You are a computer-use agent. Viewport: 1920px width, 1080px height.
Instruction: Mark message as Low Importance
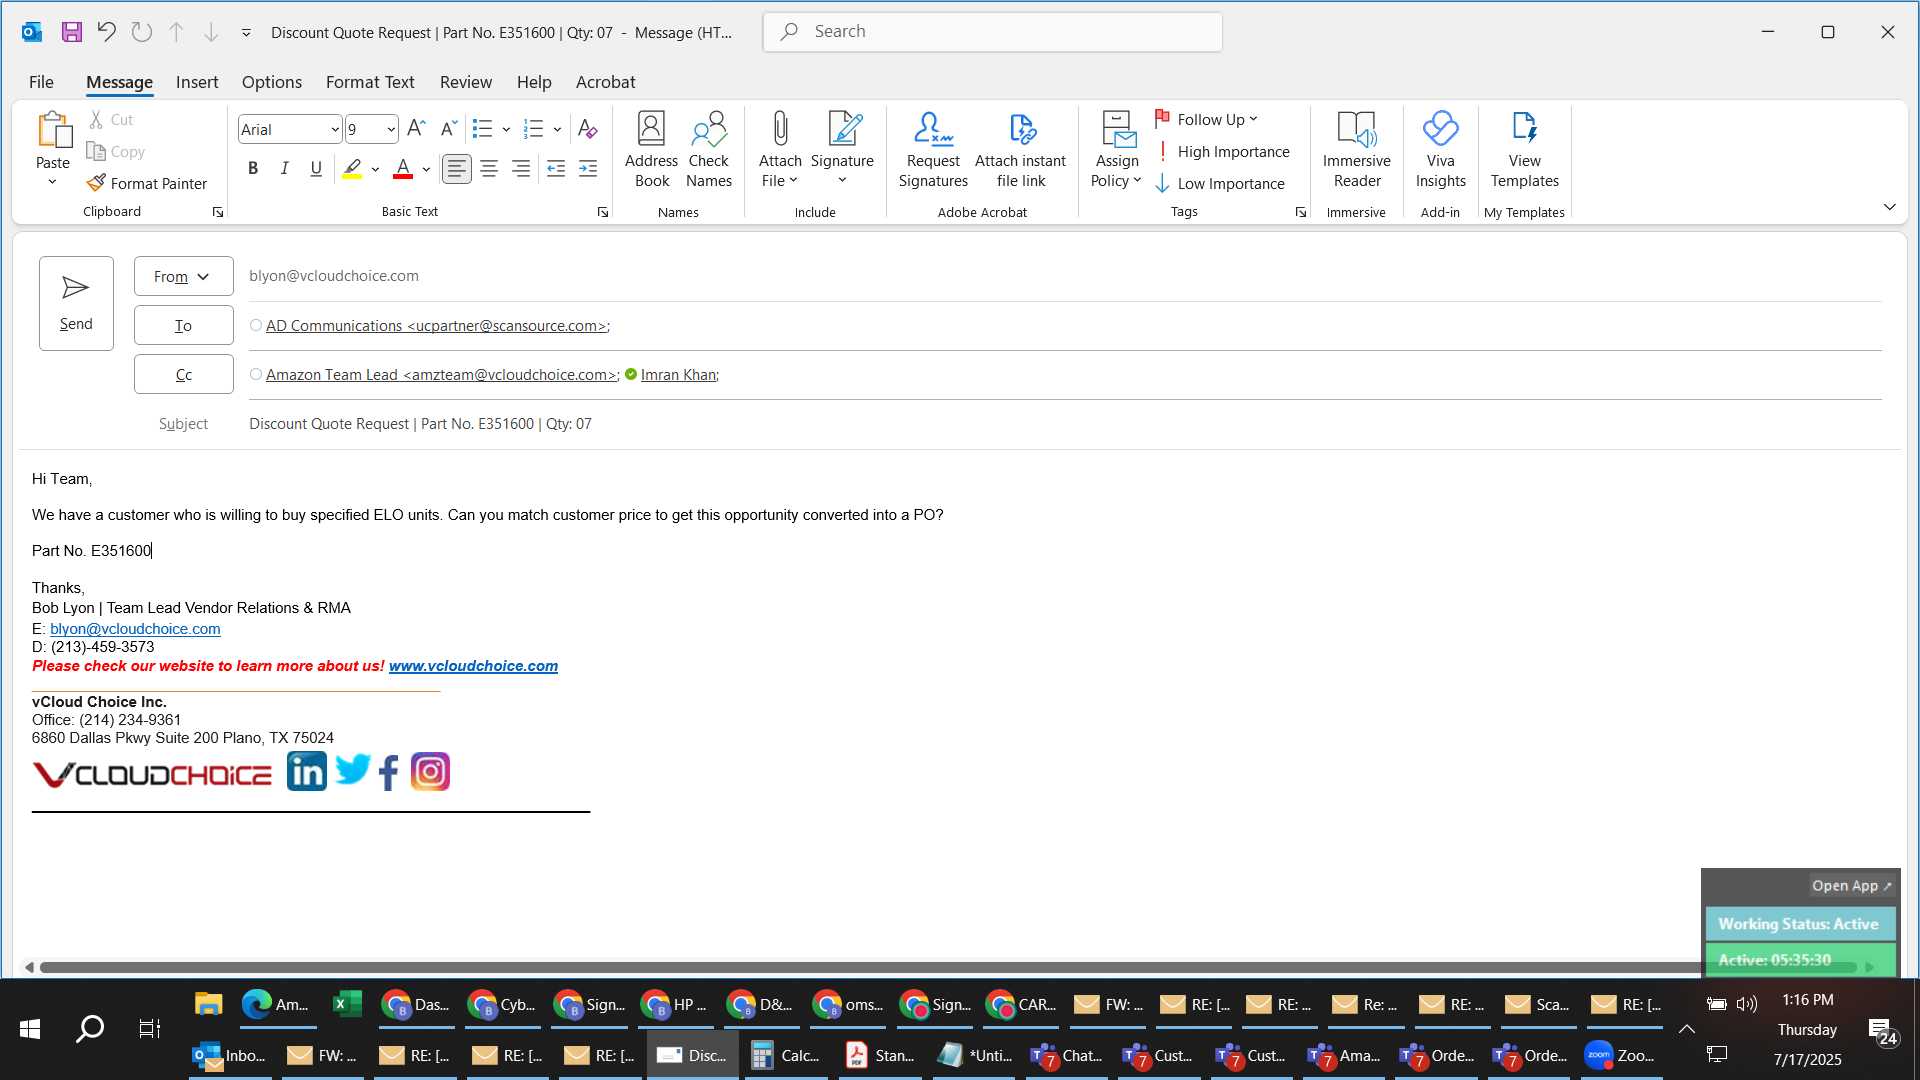(1220, 183)
